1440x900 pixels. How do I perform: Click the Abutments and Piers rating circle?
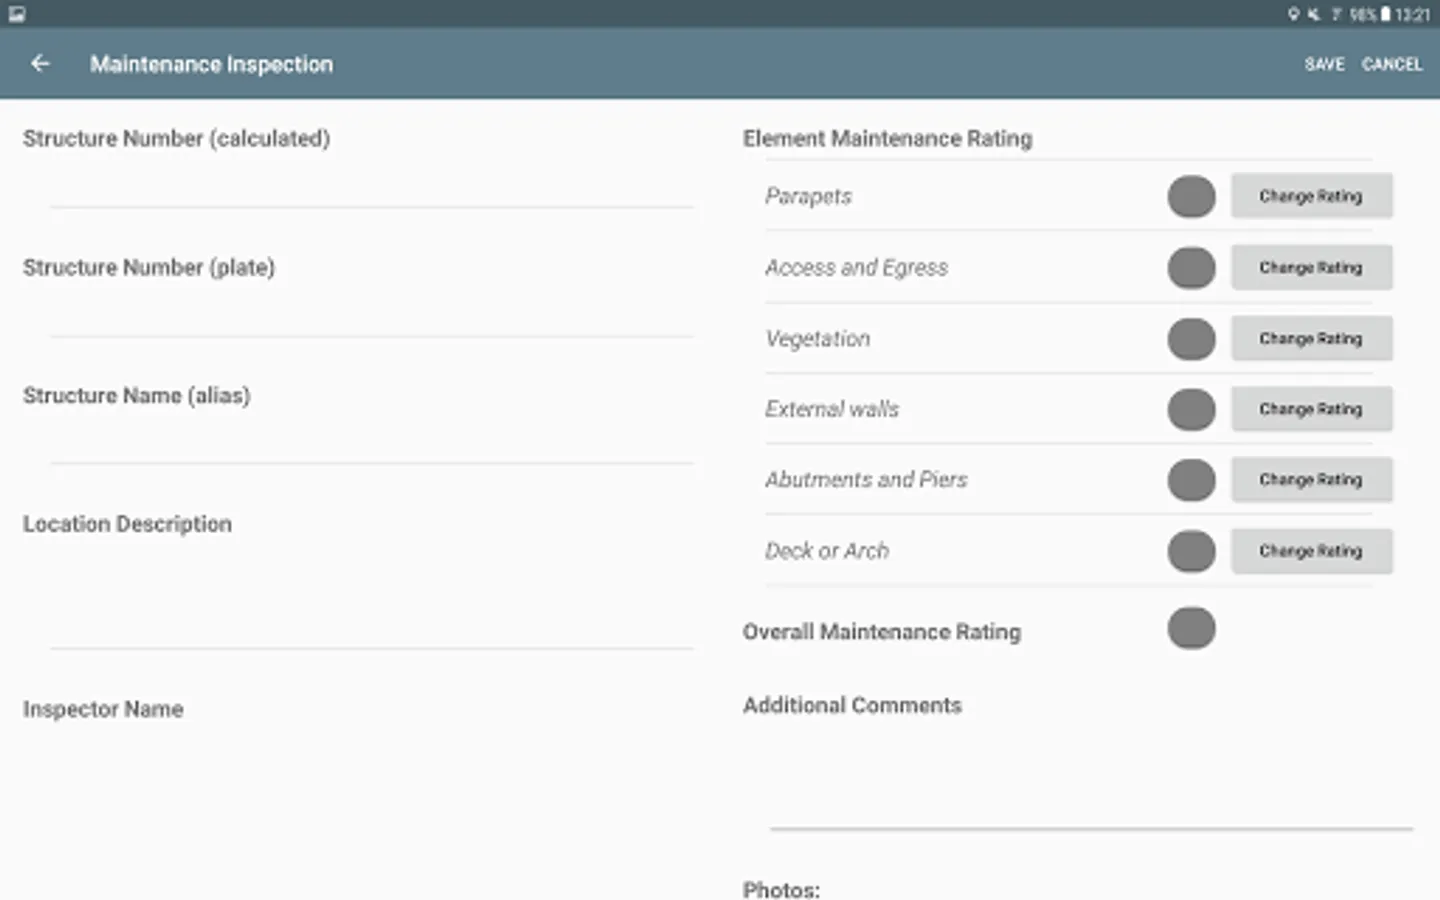click(x=1190, y=480)
